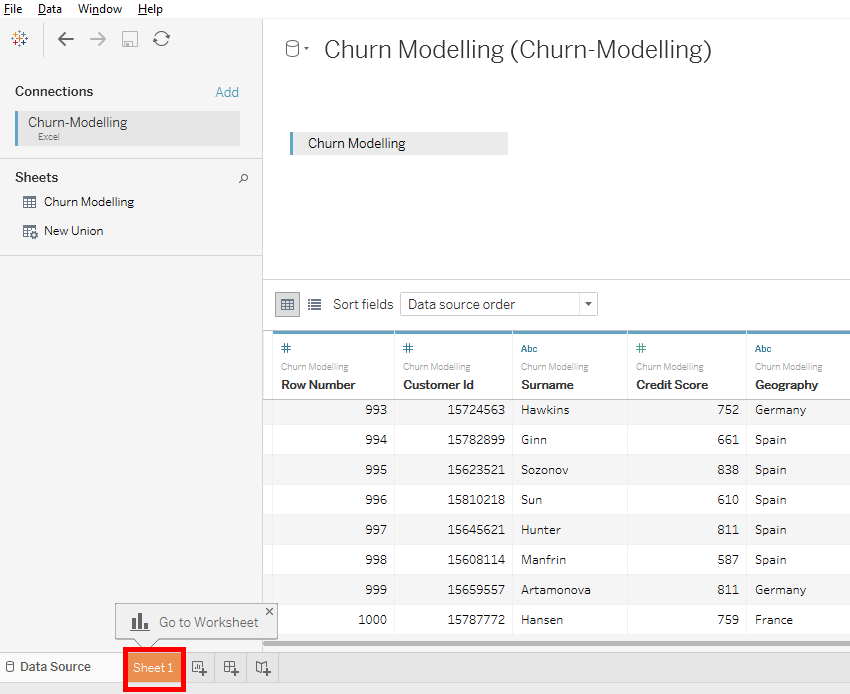Click the refresh data source icon
The width and height of the screenshot is (850, 694).
tap(161, 39)
